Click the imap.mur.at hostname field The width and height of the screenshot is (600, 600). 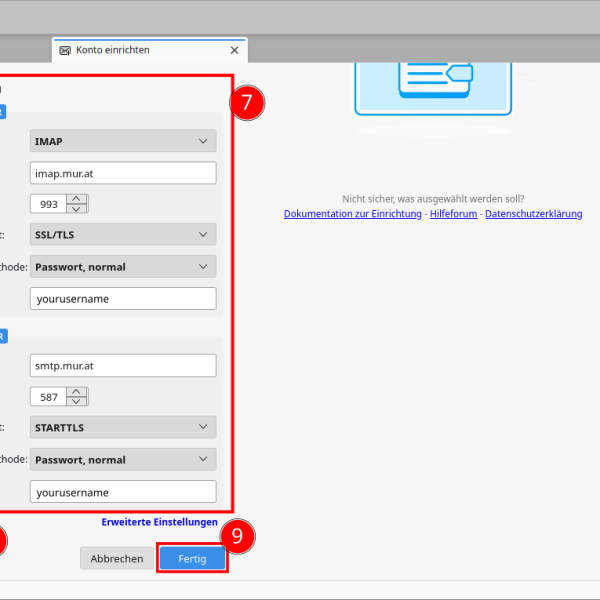(123, 173)
